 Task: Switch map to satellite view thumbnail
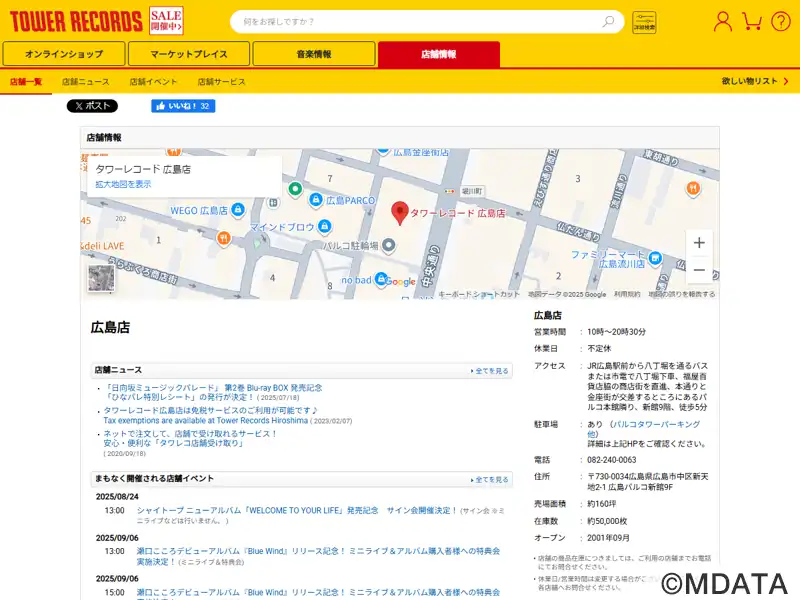(101, 278)
